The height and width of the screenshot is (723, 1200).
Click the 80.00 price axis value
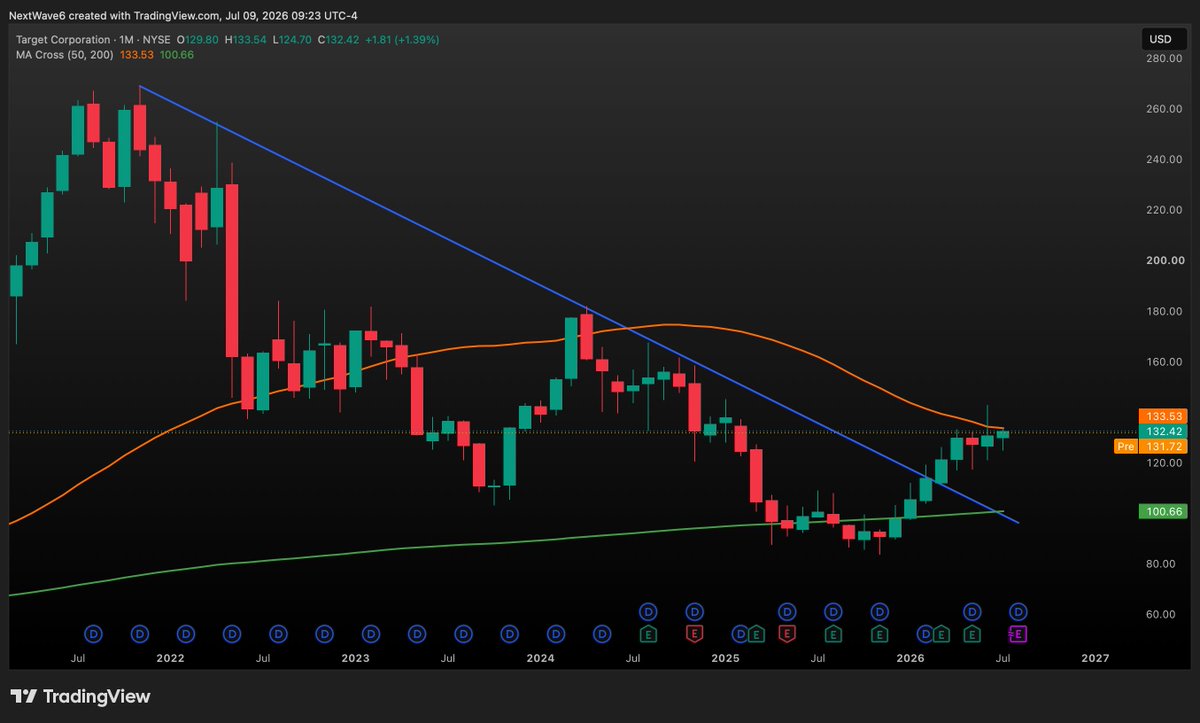point(1162,564)
